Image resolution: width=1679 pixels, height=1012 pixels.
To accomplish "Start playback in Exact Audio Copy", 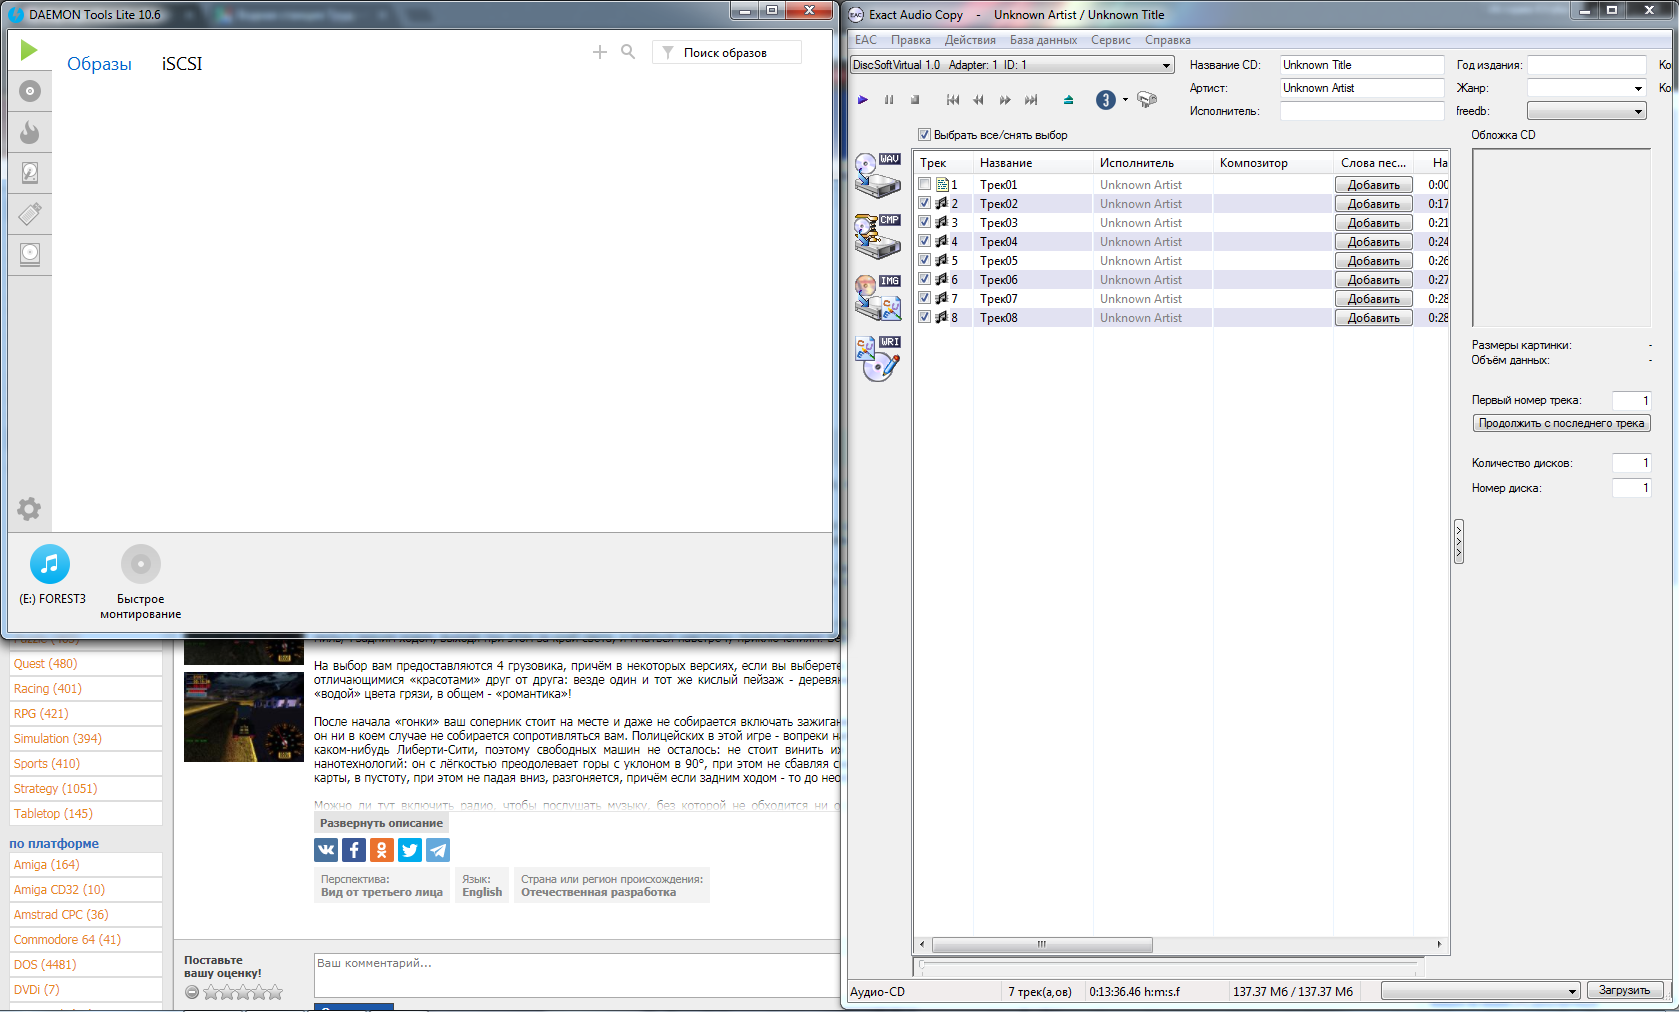I will [863, 100].
